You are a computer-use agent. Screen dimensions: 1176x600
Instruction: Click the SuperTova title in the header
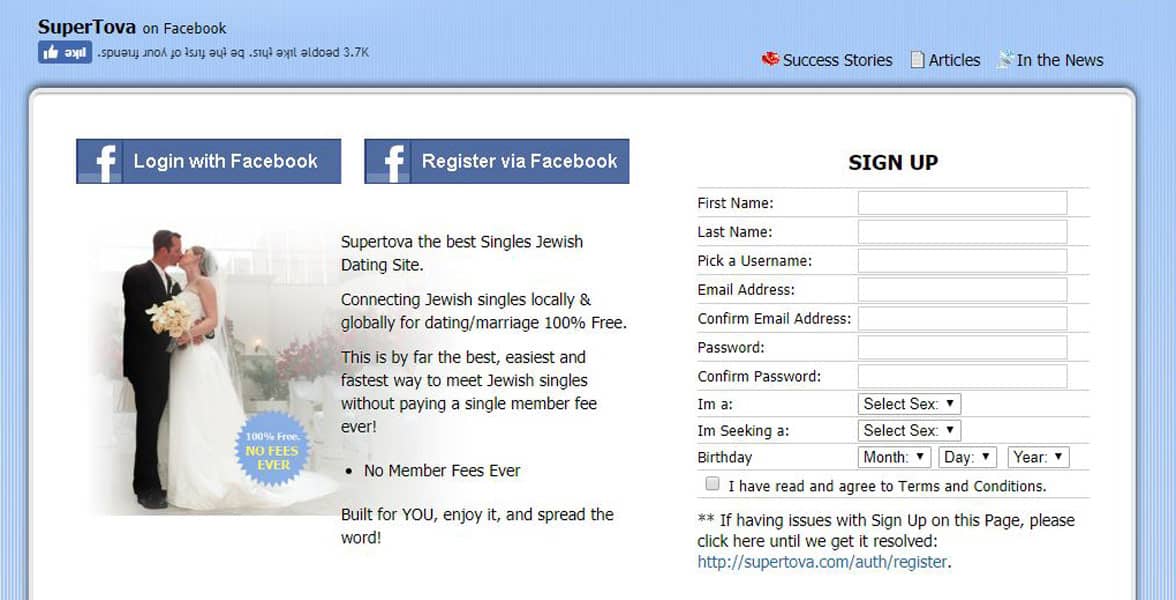[x=87, y=28]
